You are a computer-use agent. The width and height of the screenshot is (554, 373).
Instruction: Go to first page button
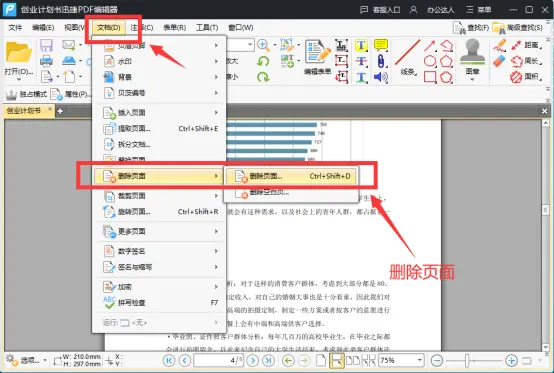tap(169, 361)
